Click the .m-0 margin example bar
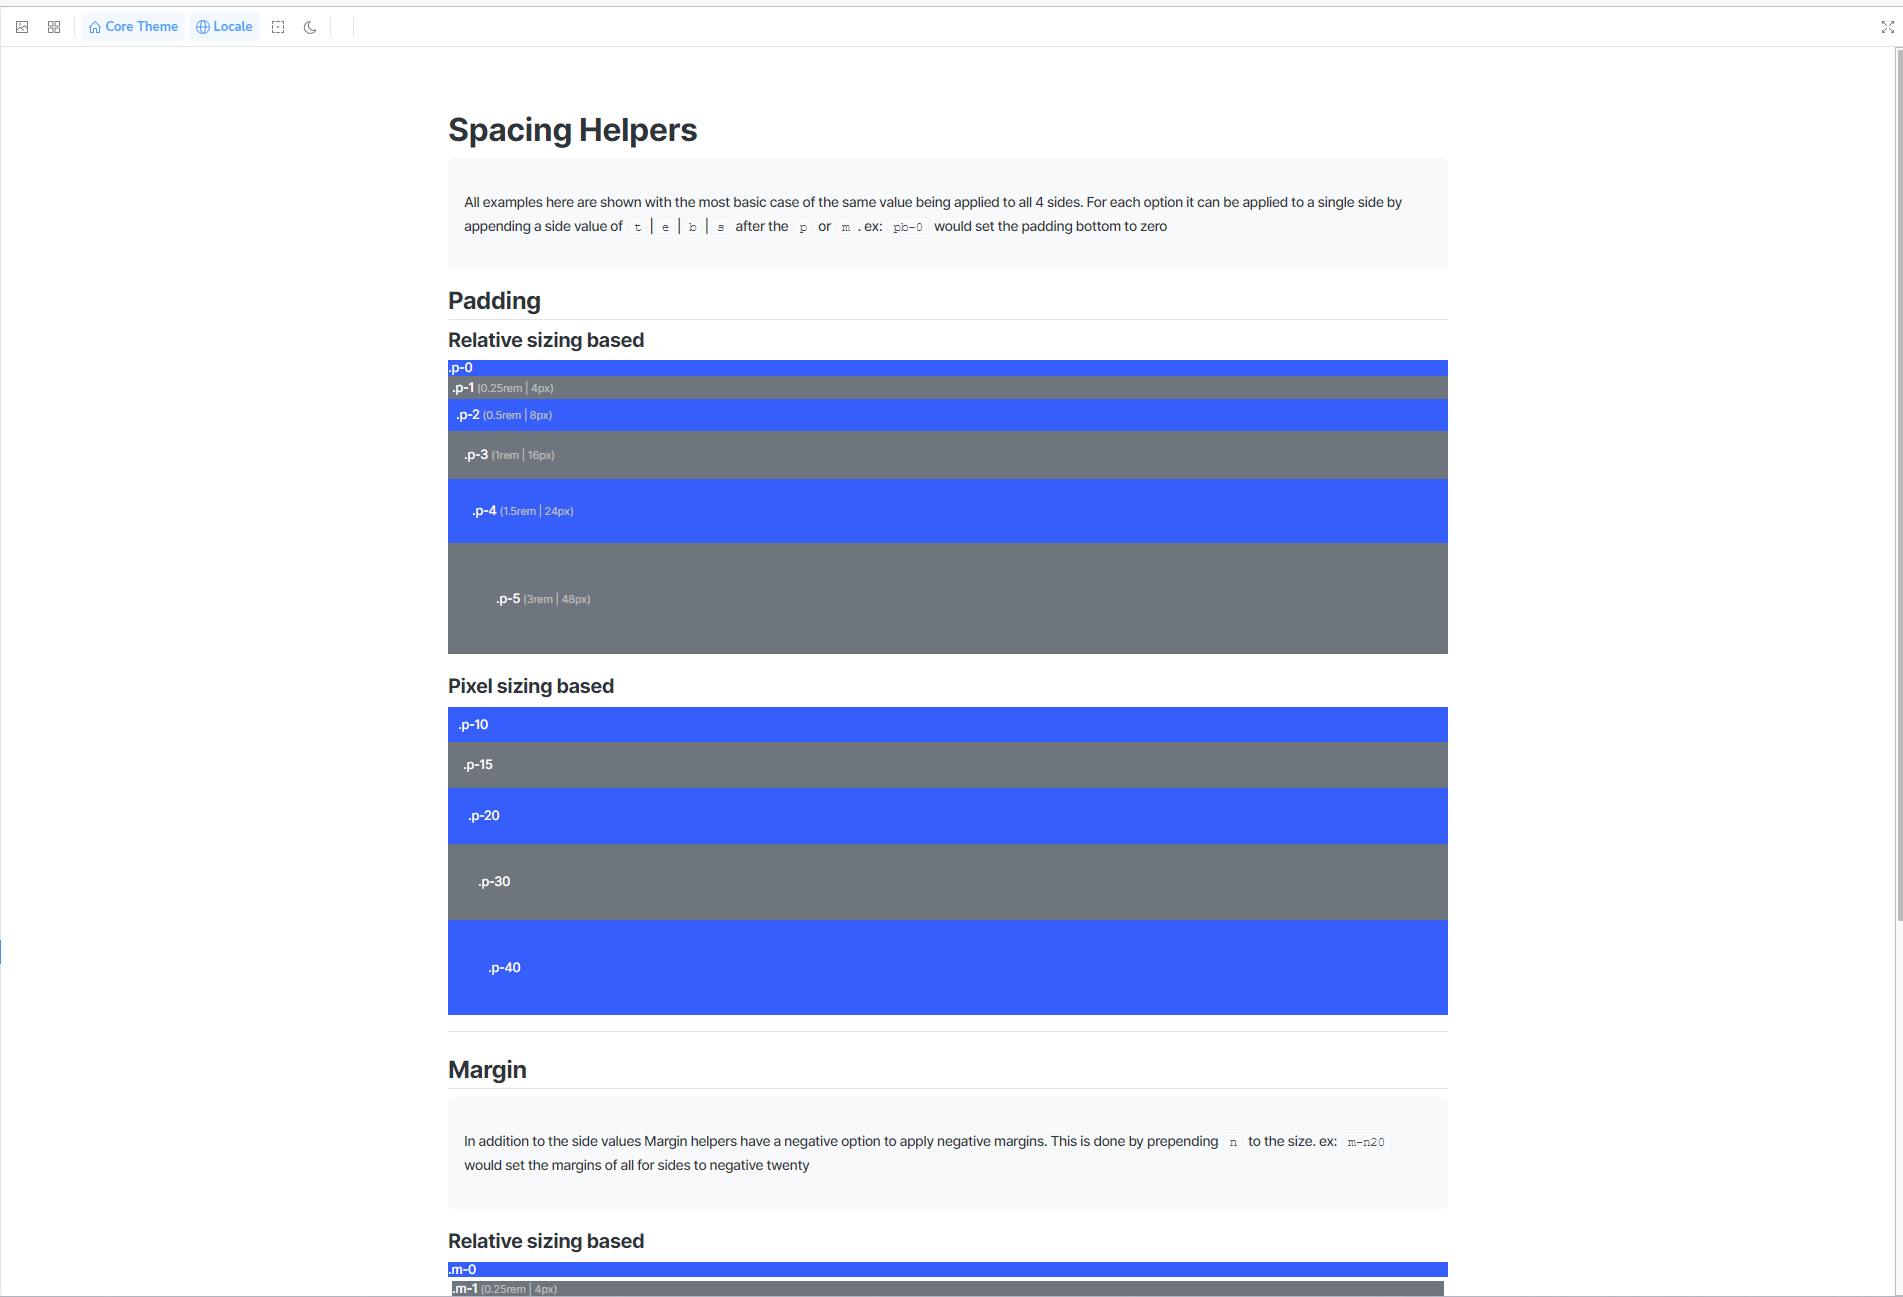Image resolution: width=1903 pixels, height=1297 pixels. click(947, 1268)
